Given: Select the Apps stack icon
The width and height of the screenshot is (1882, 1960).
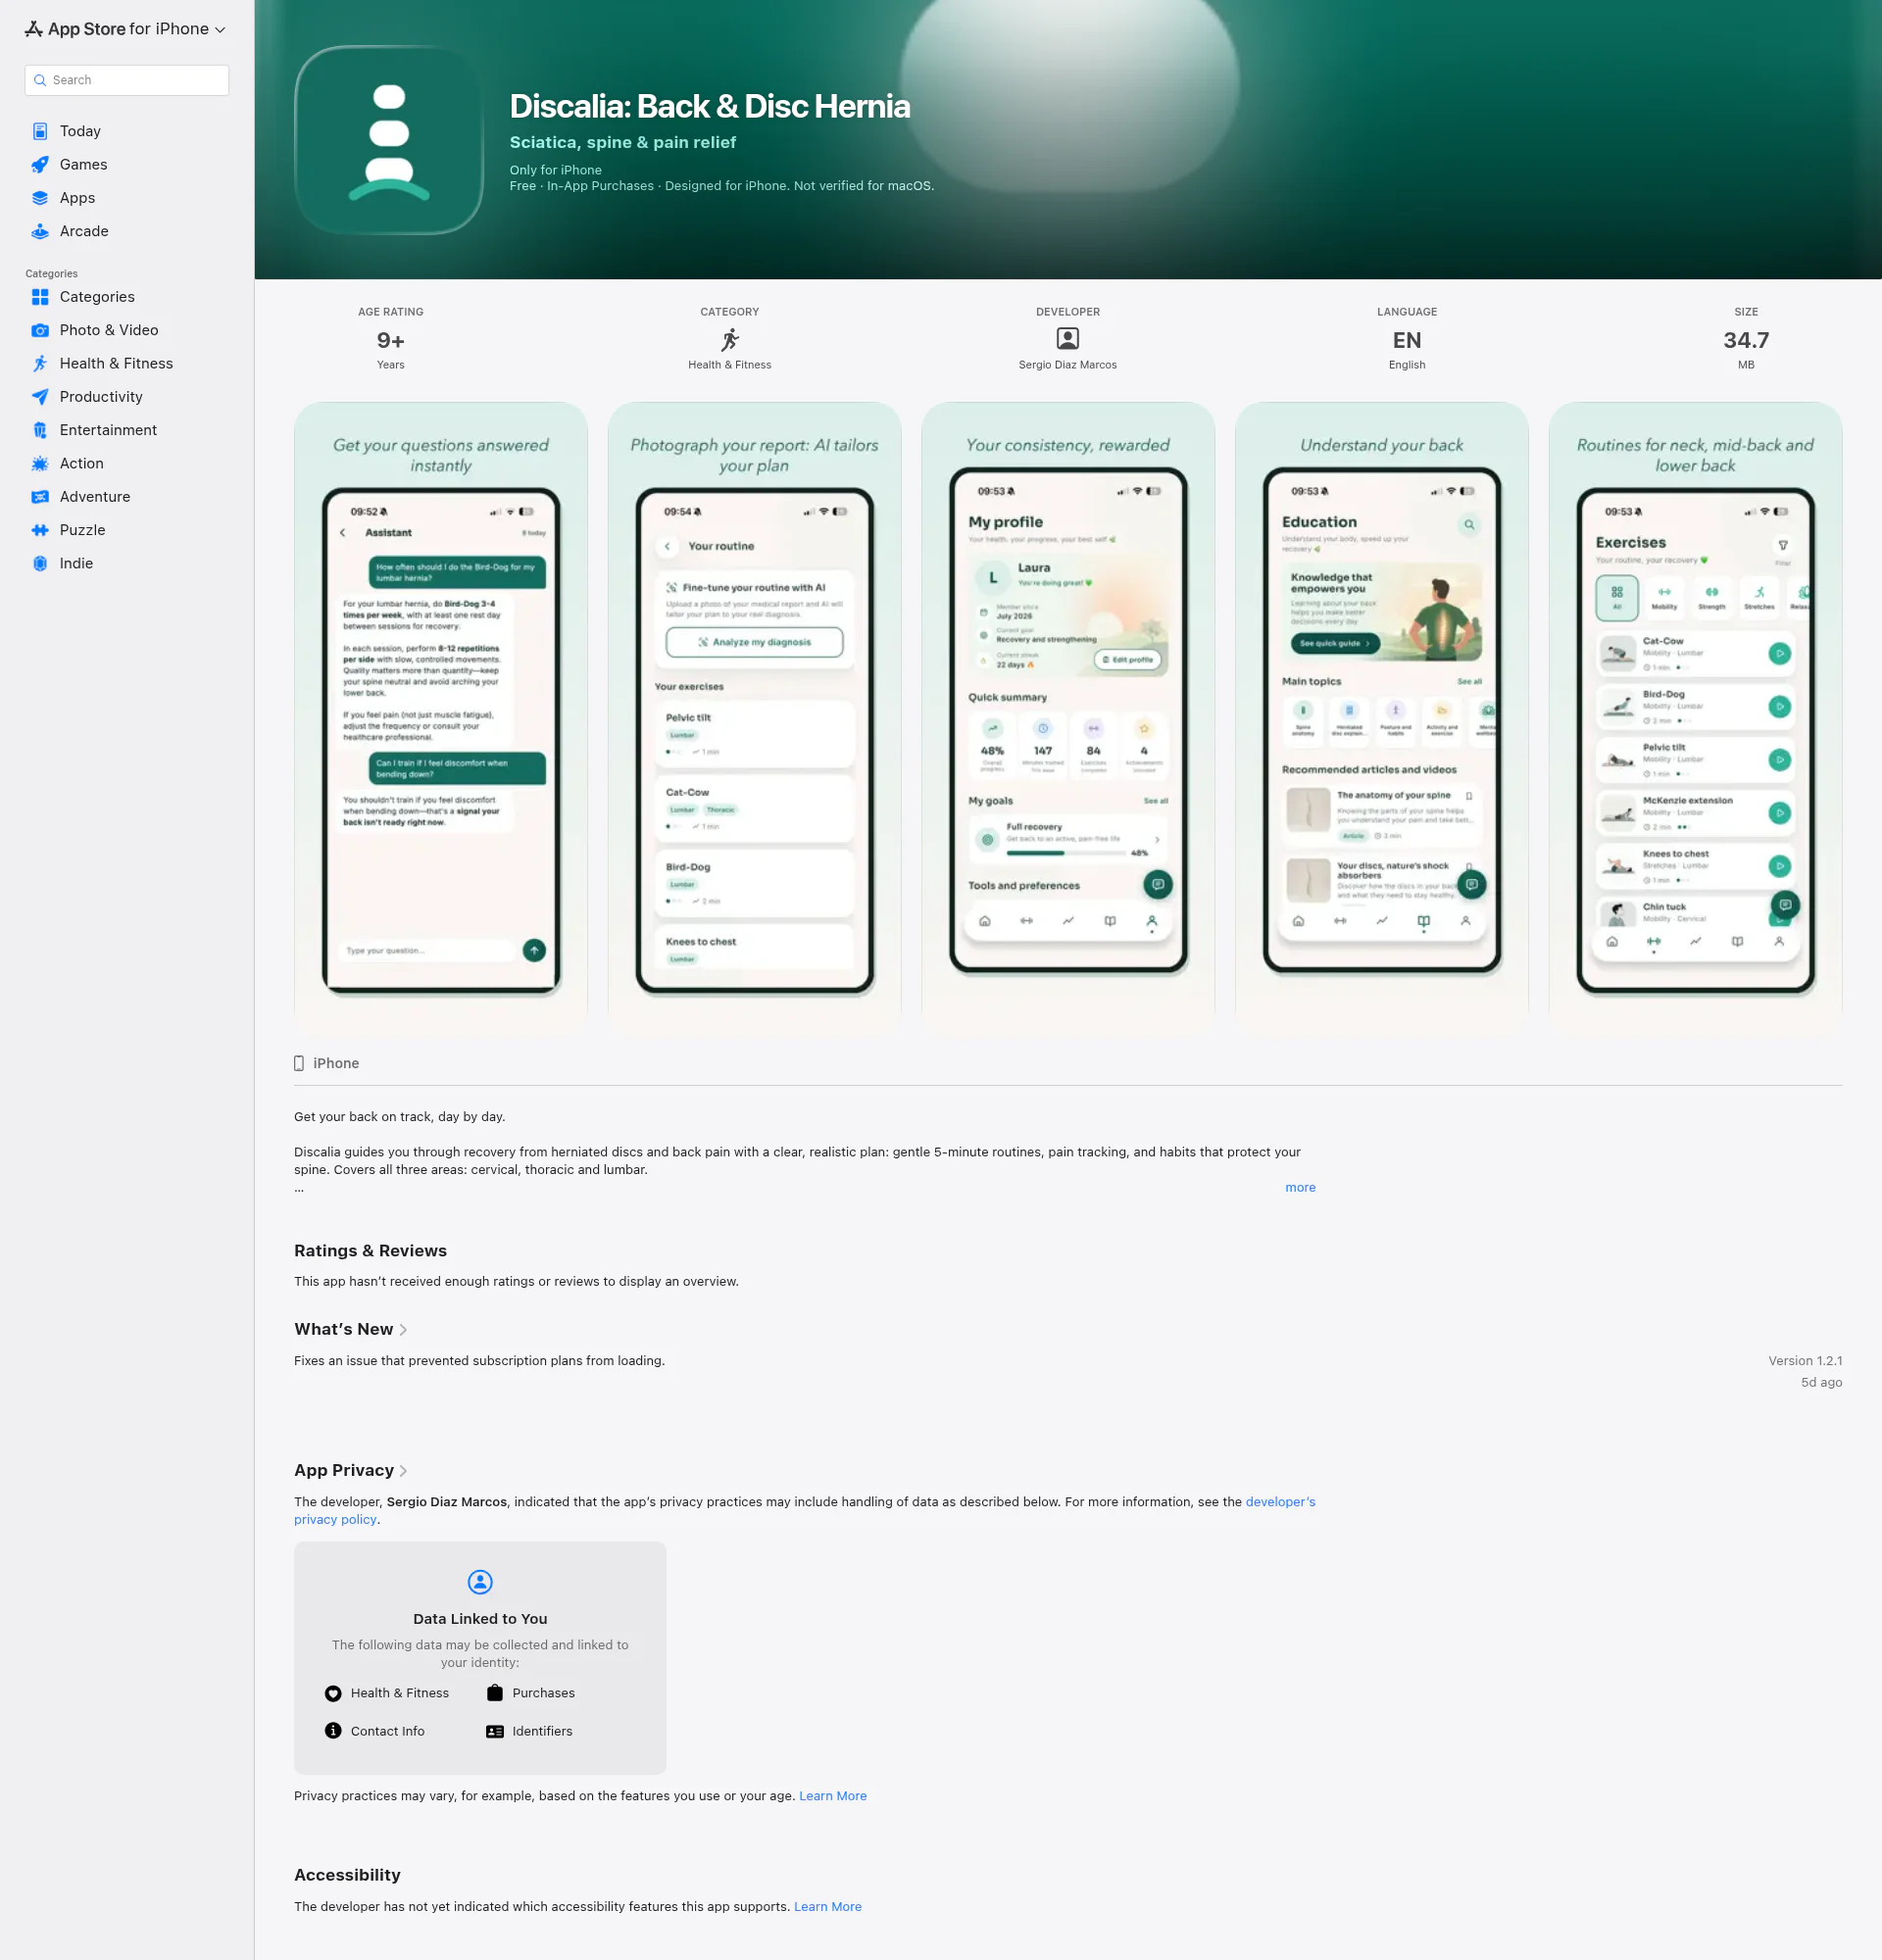Looking at the screenshot, I should click(40, 198).
